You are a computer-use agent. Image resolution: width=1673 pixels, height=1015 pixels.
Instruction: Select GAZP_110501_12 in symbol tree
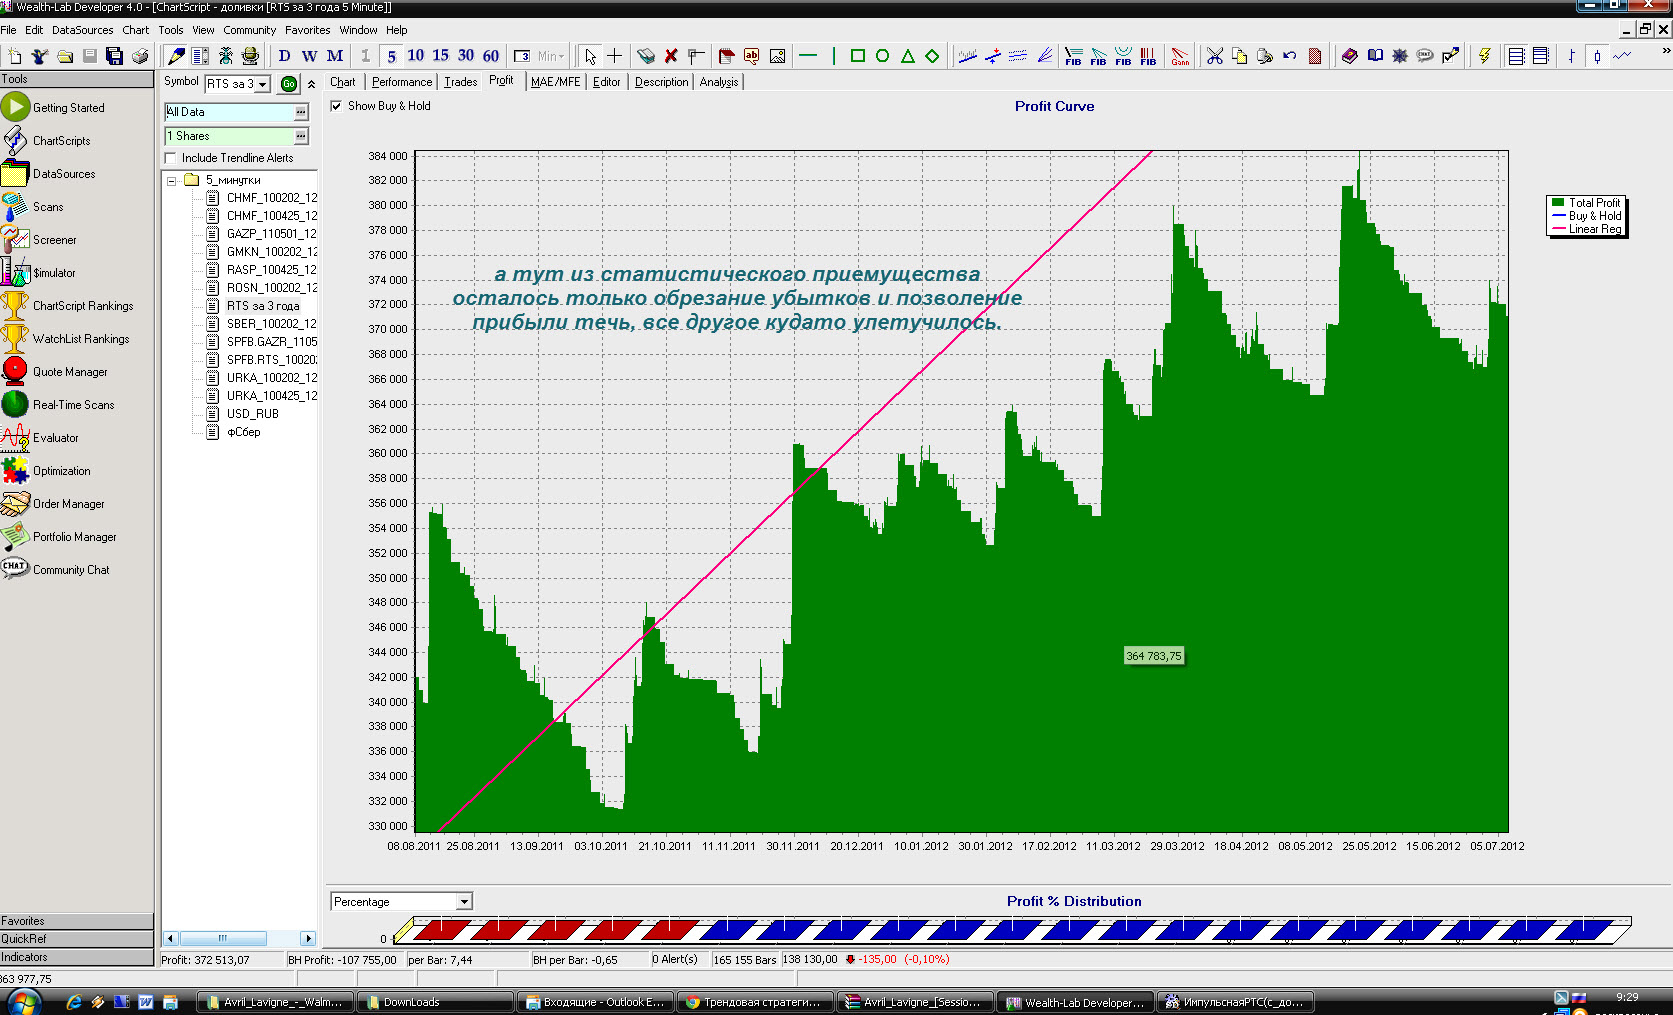click(271, 234)
